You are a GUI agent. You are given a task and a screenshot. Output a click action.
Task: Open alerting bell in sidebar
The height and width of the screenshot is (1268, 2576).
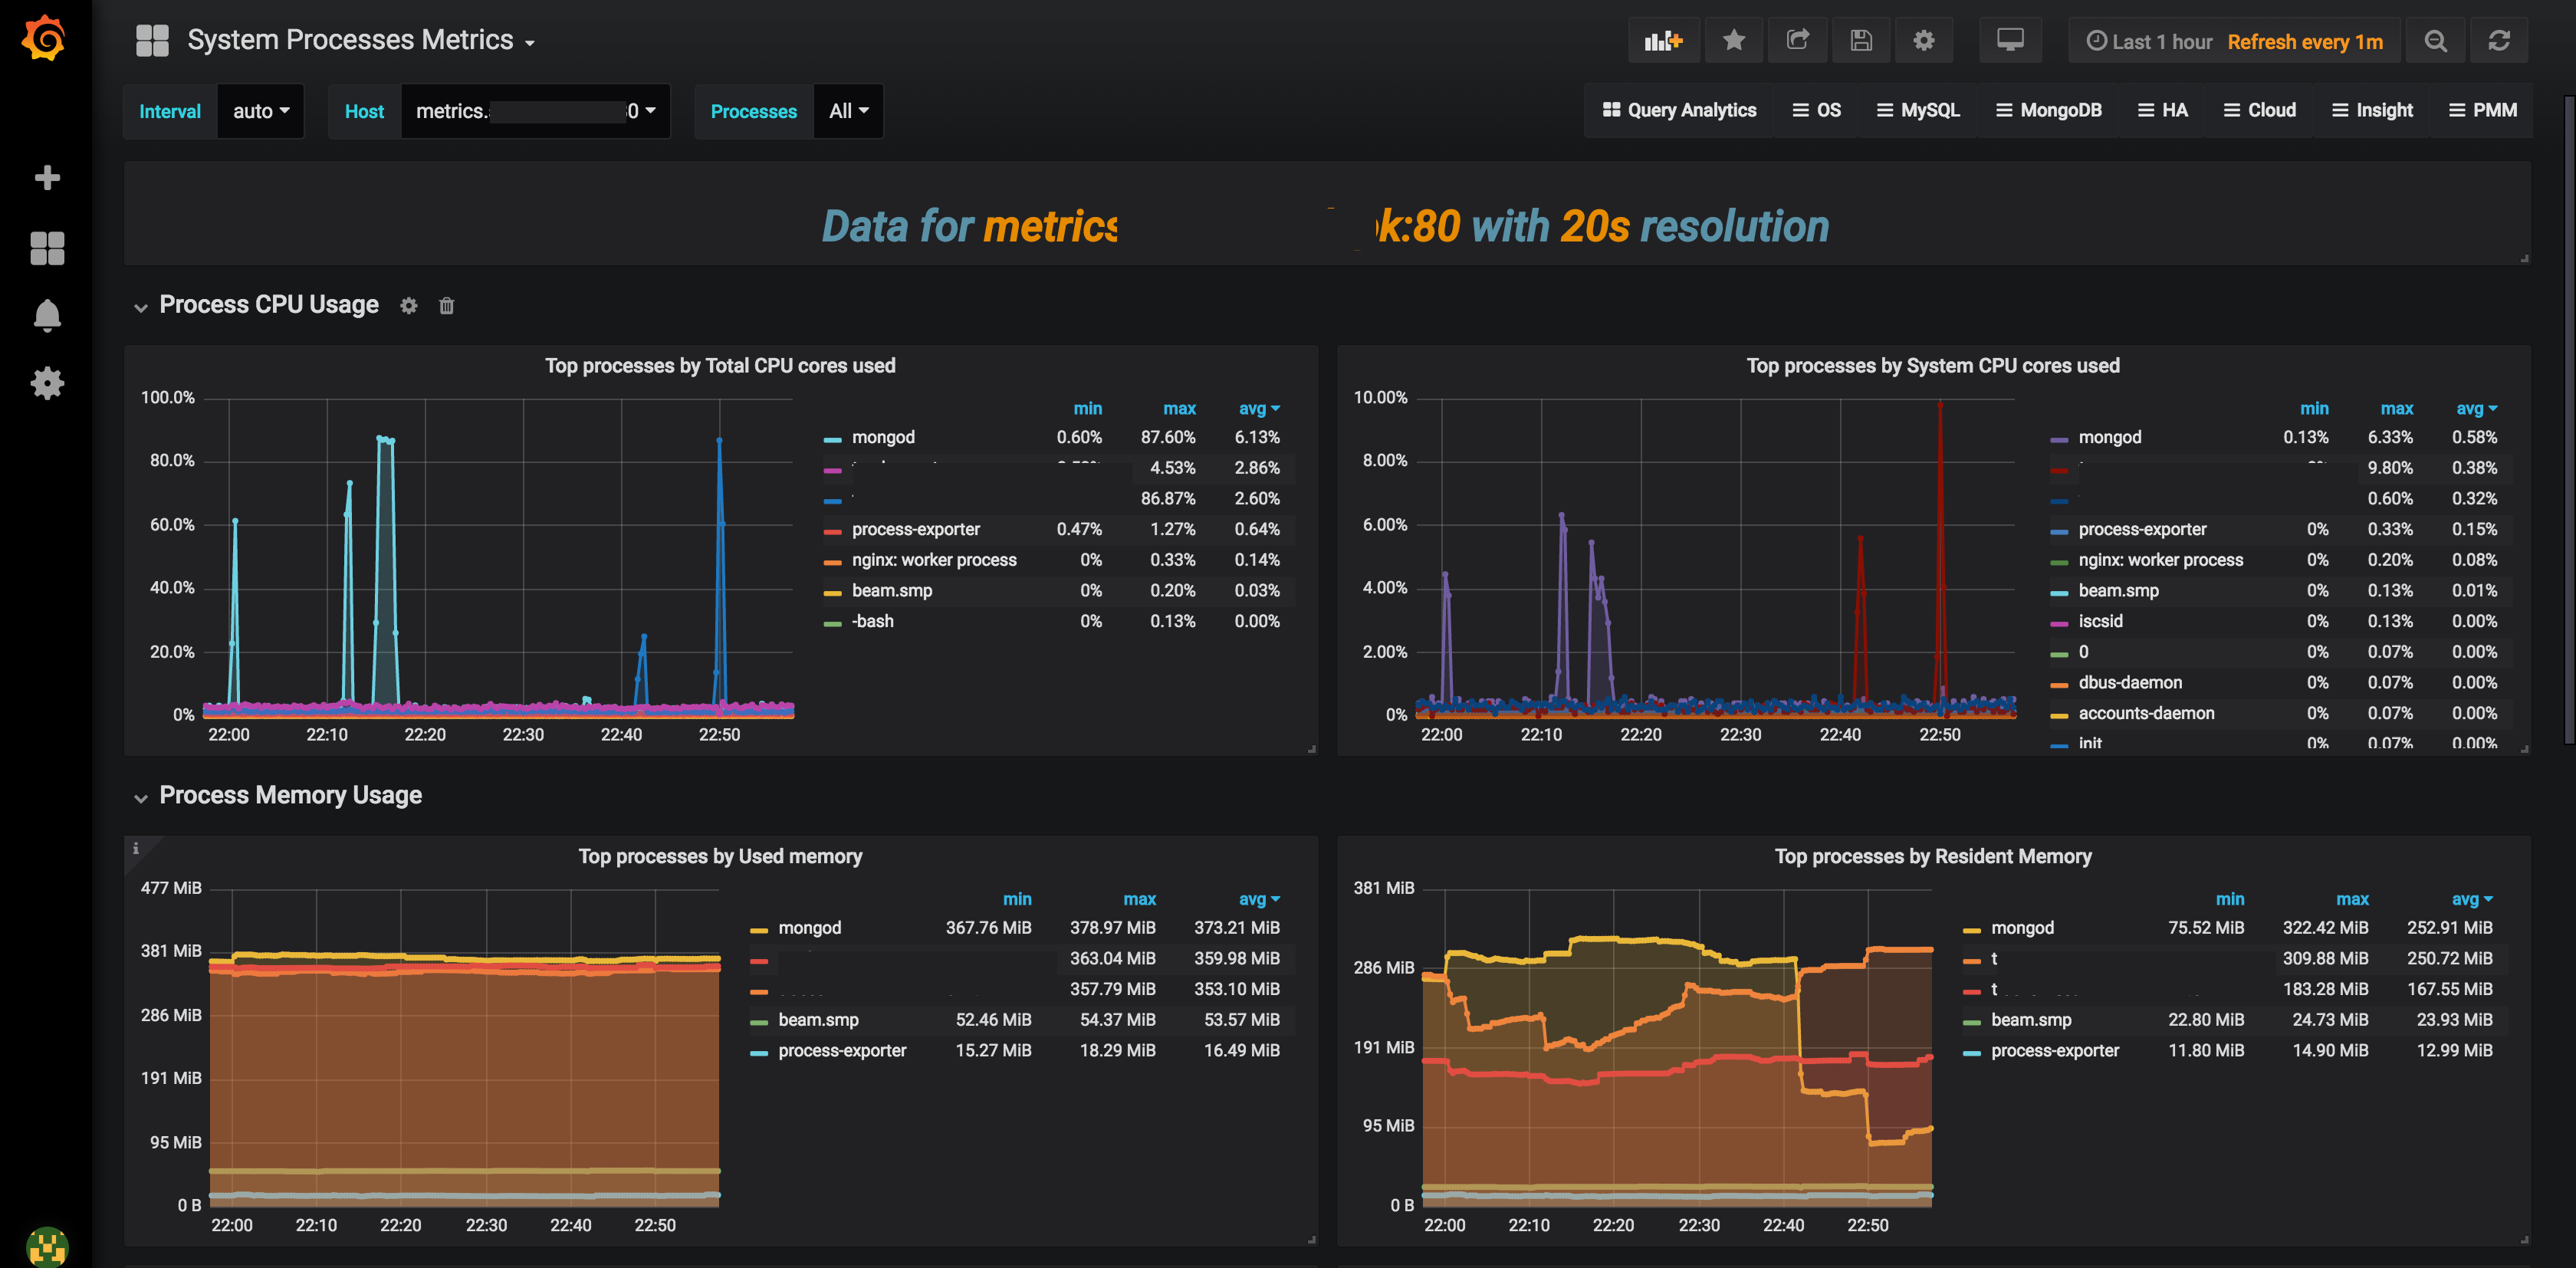(47, 316)
